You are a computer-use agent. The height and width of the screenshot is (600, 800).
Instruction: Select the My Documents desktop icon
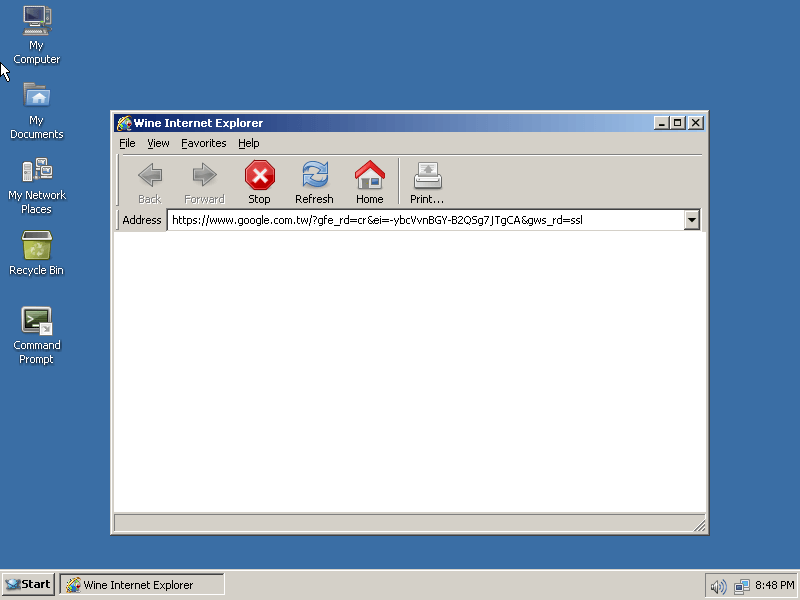click(36, 111)
